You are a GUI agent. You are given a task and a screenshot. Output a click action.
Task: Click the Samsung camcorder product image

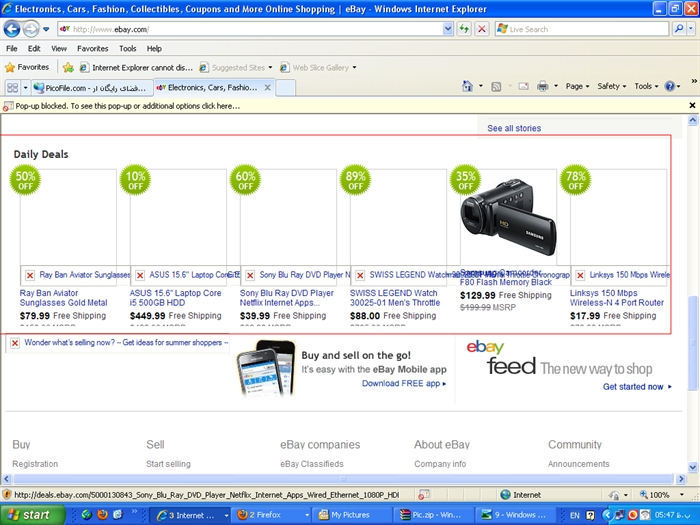(x=509, y=218)
